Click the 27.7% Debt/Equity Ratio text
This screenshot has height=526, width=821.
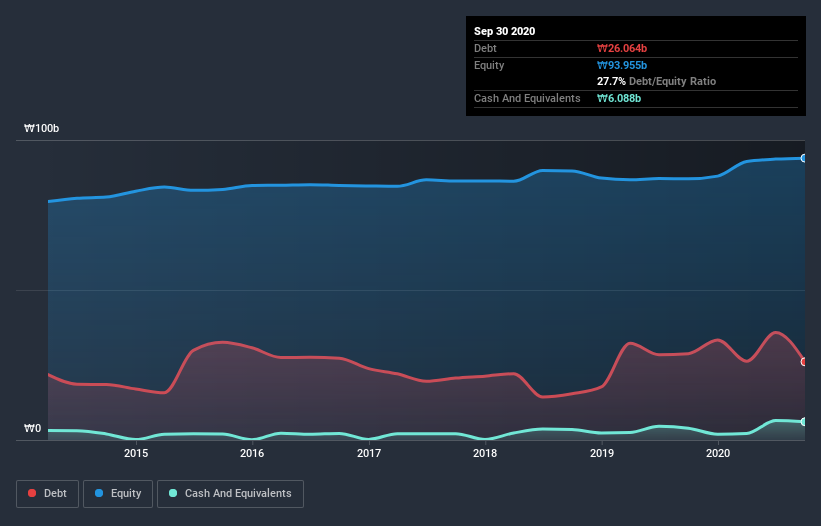(656, 81)
